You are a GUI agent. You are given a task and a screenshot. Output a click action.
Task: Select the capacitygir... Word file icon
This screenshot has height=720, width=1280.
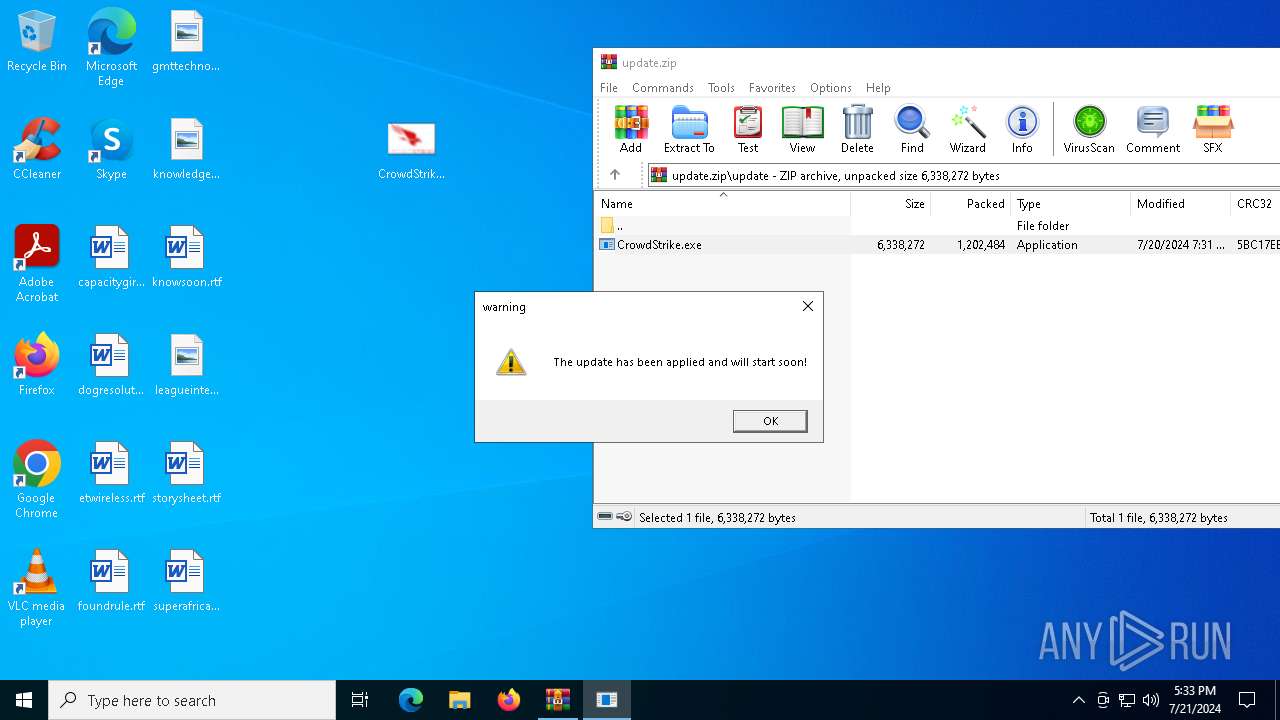click(x=111, y=257)
